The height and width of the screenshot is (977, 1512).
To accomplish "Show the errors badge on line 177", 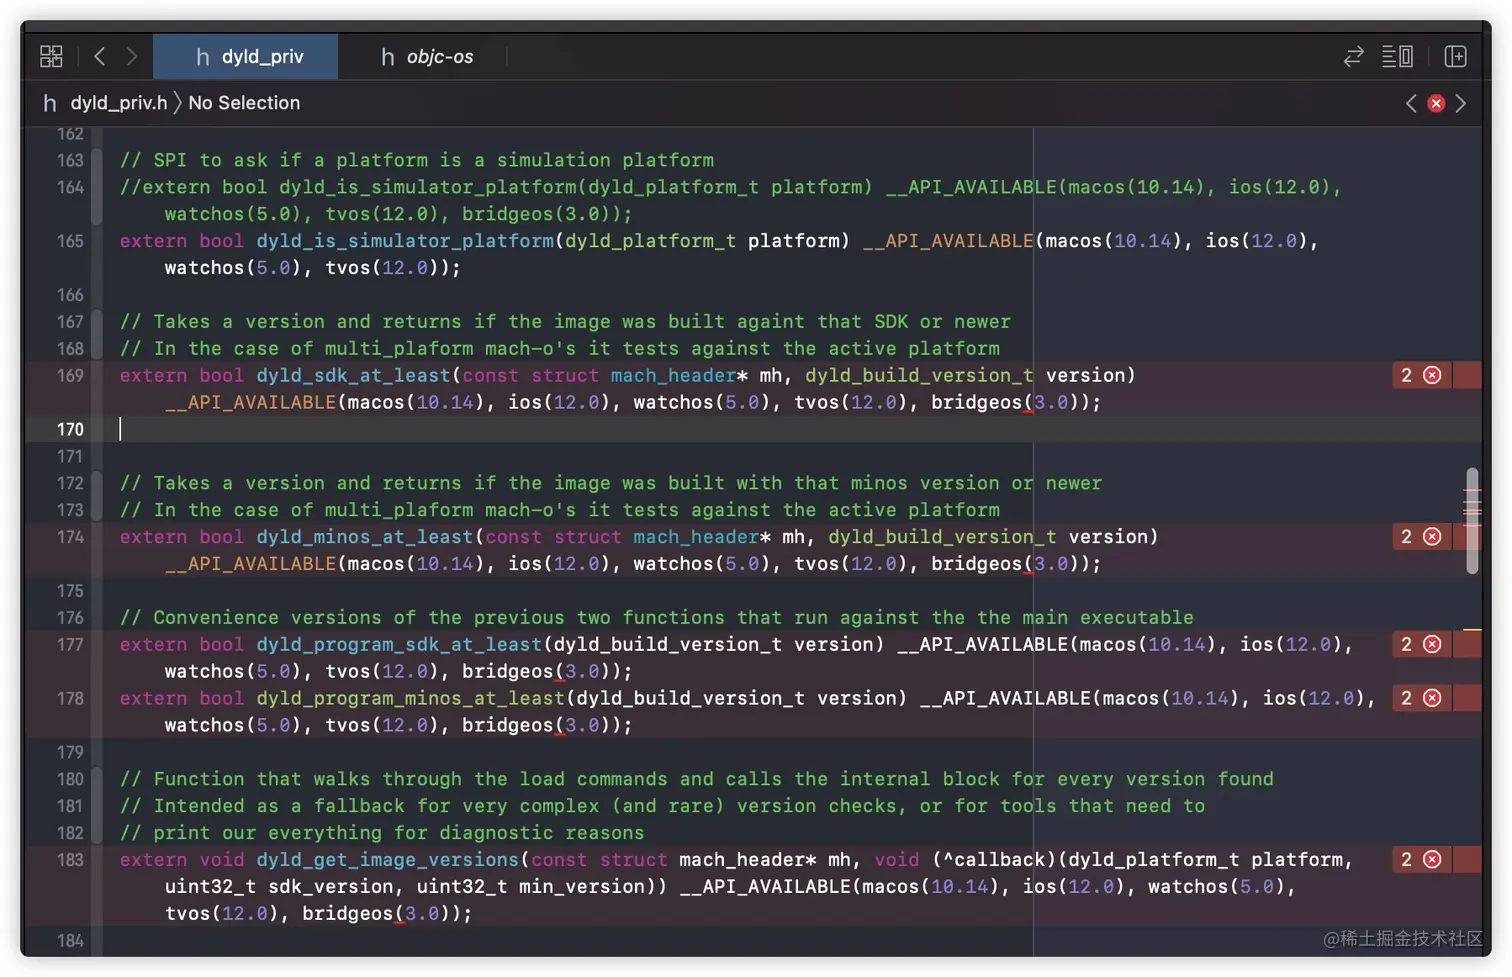I will coord(1421,644).
